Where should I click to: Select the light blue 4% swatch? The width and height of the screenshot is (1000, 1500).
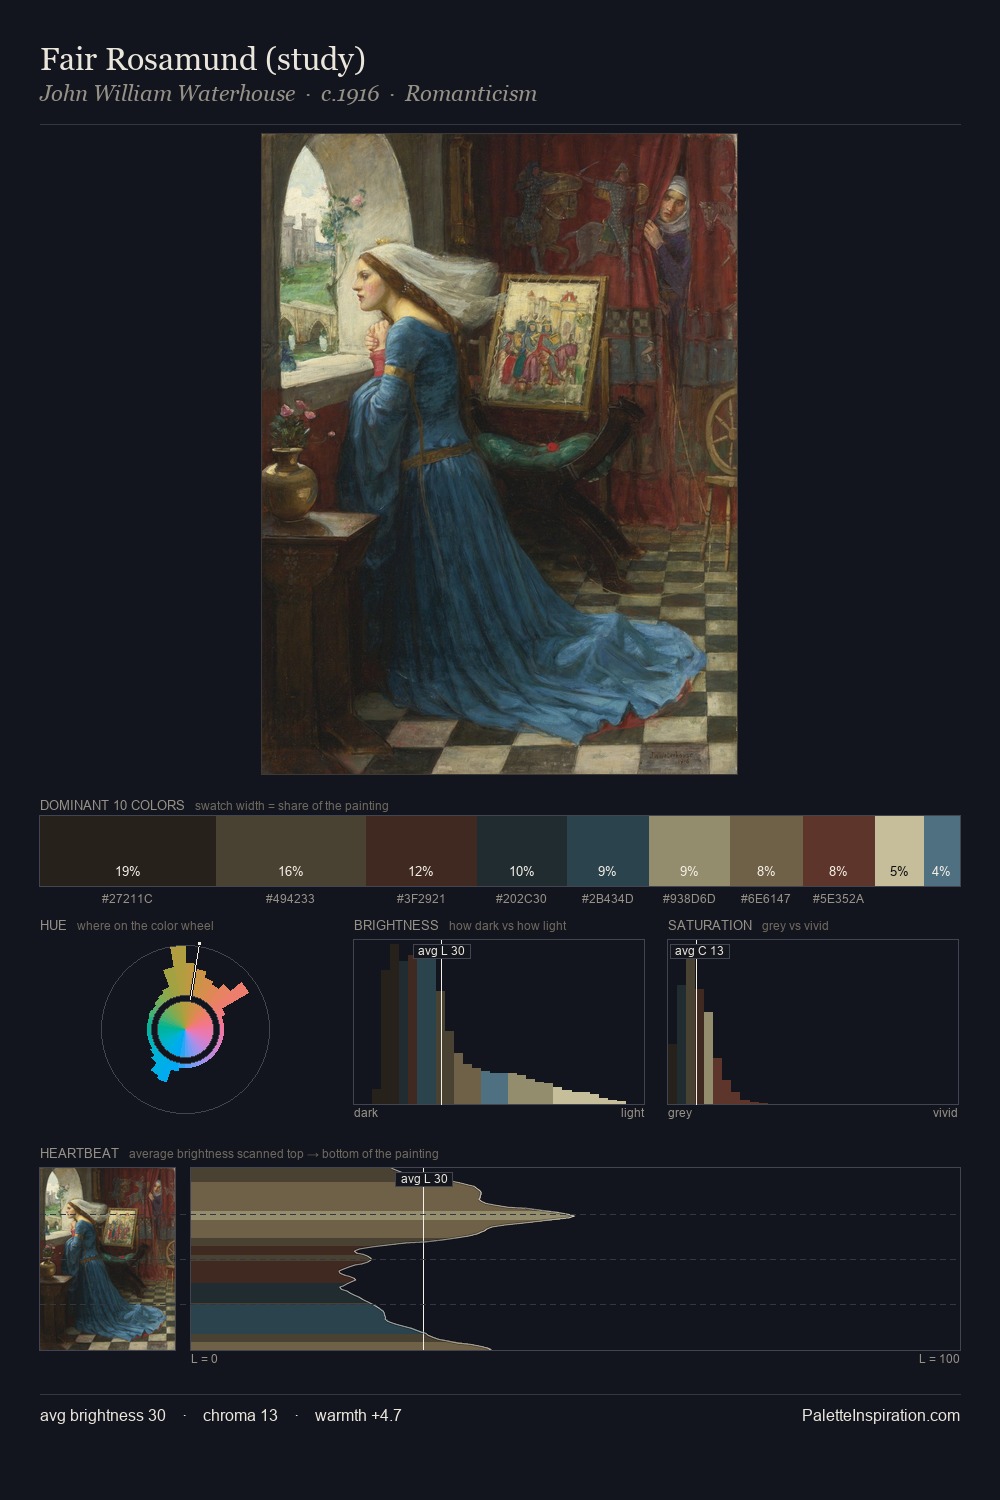click(x=942, y=851)
